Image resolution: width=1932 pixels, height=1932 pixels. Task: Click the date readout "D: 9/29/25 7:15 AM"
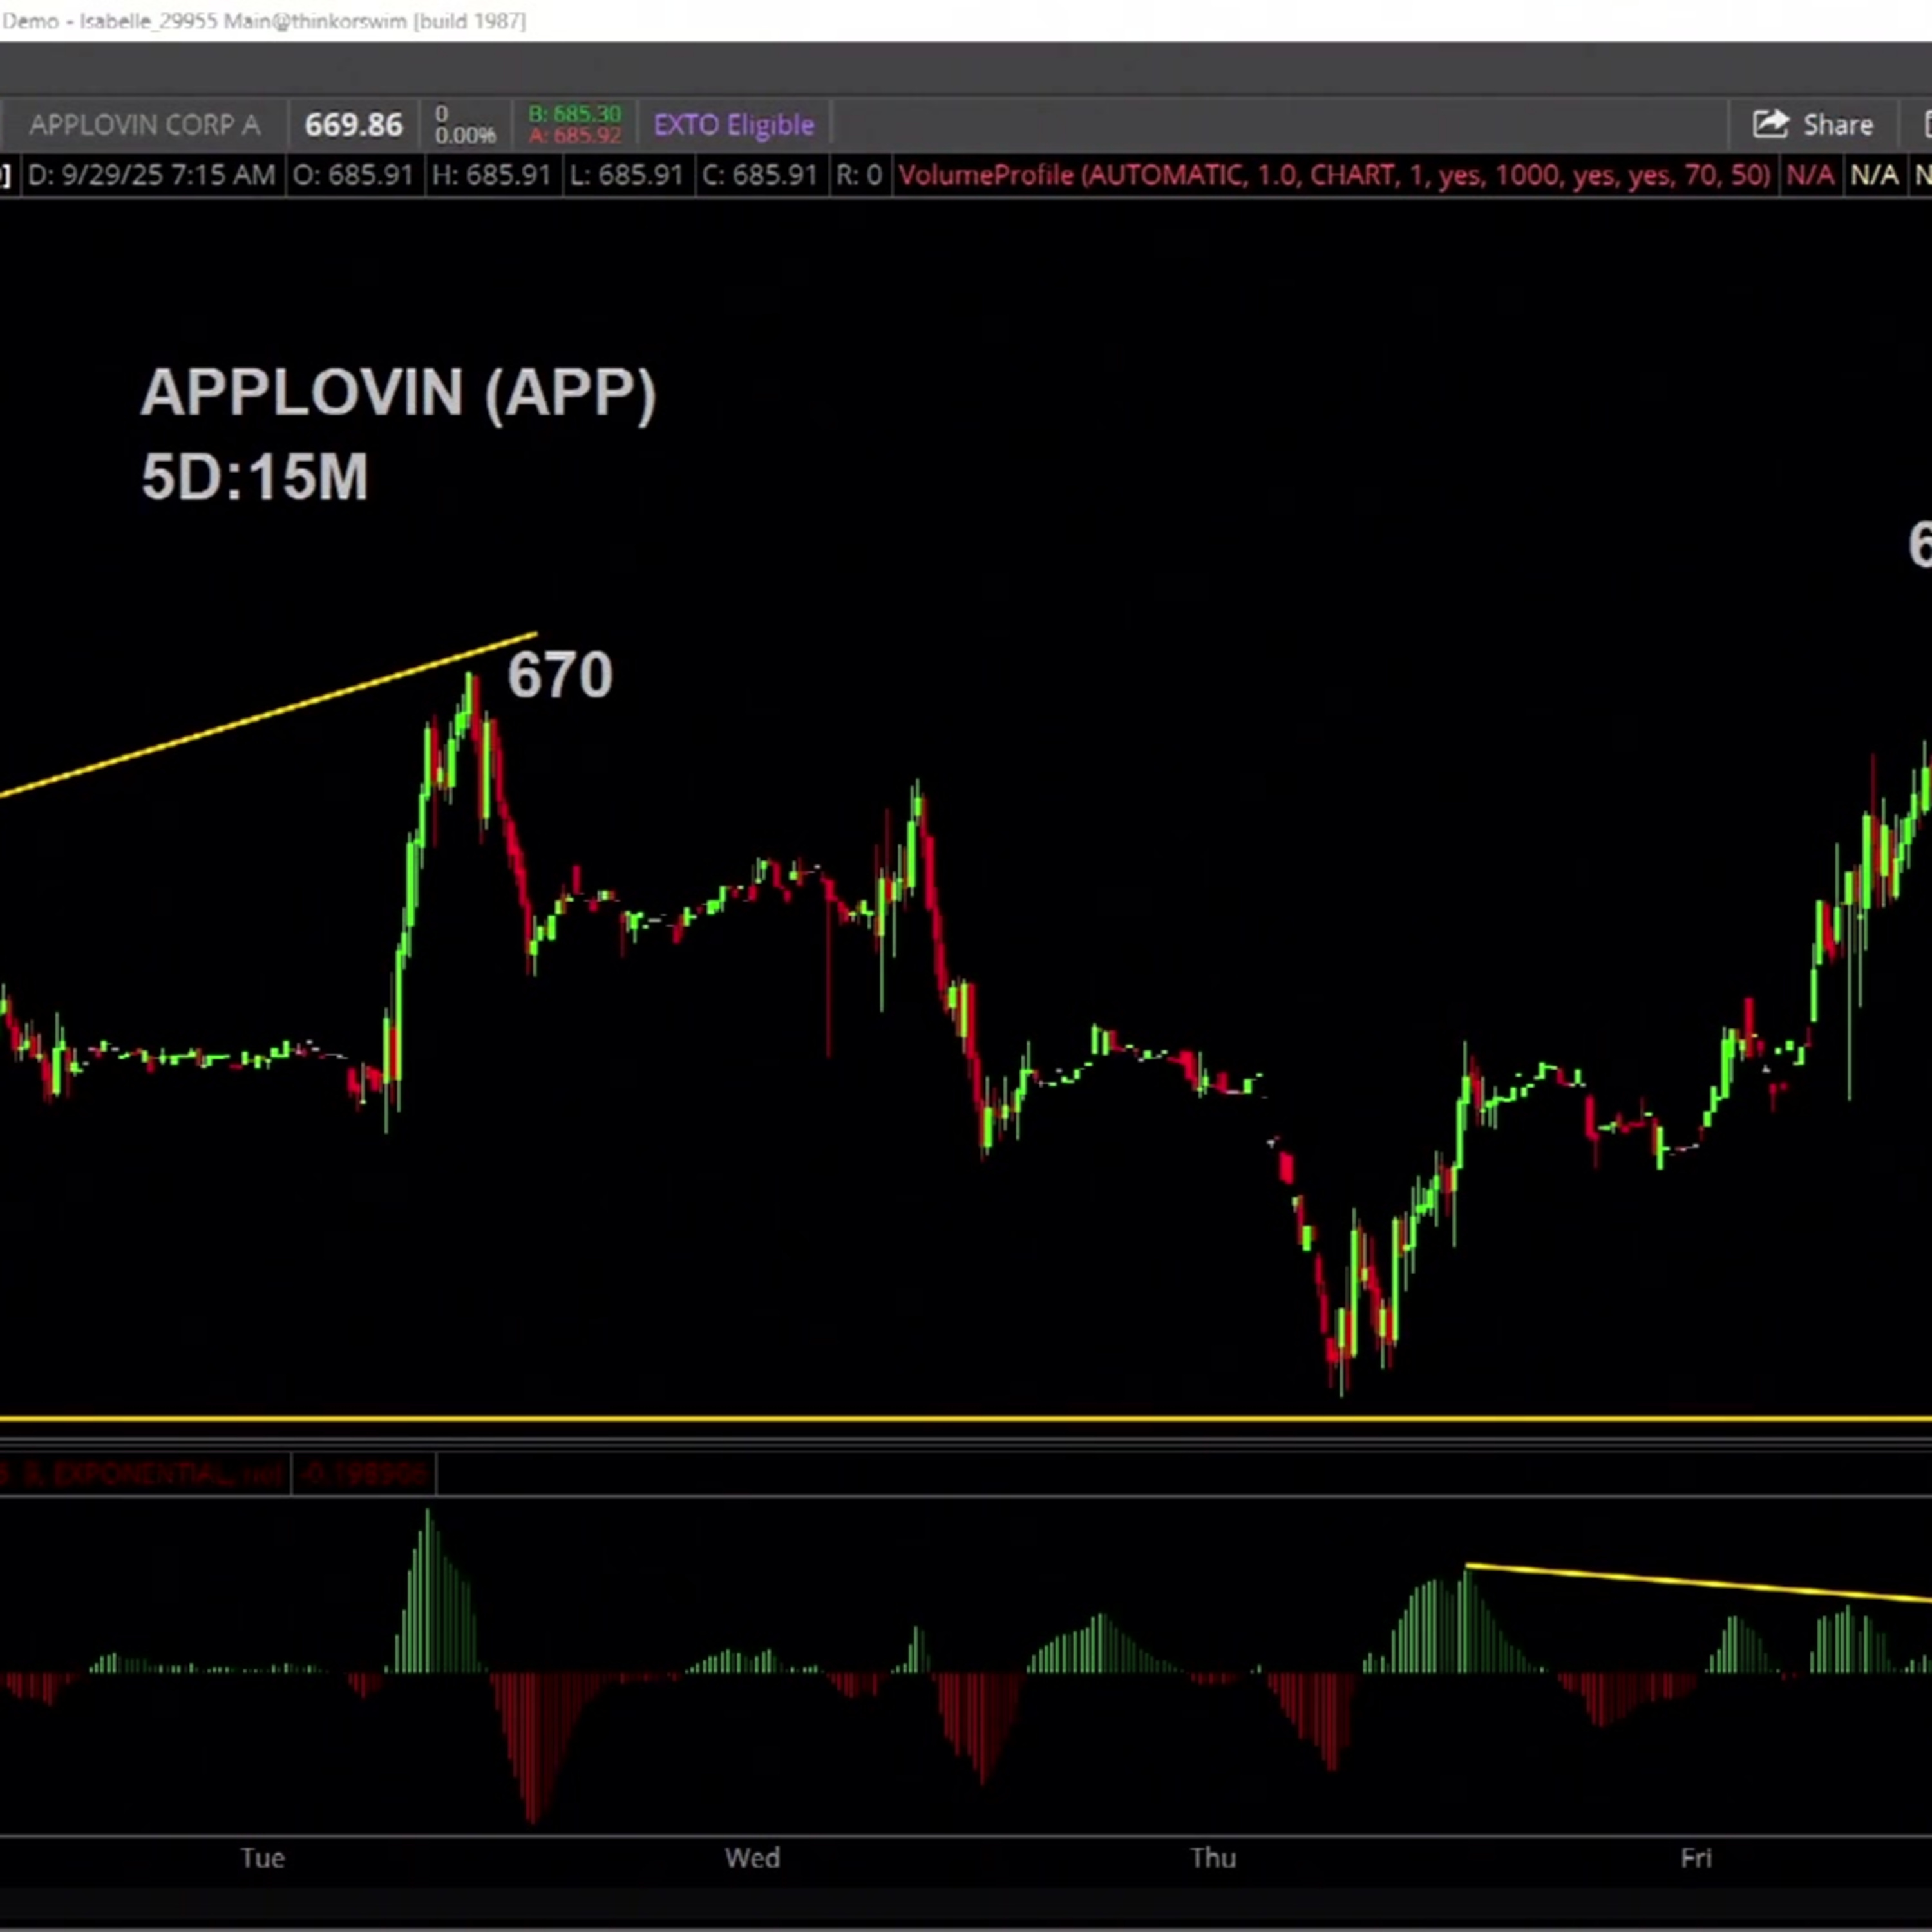[151, 176]
